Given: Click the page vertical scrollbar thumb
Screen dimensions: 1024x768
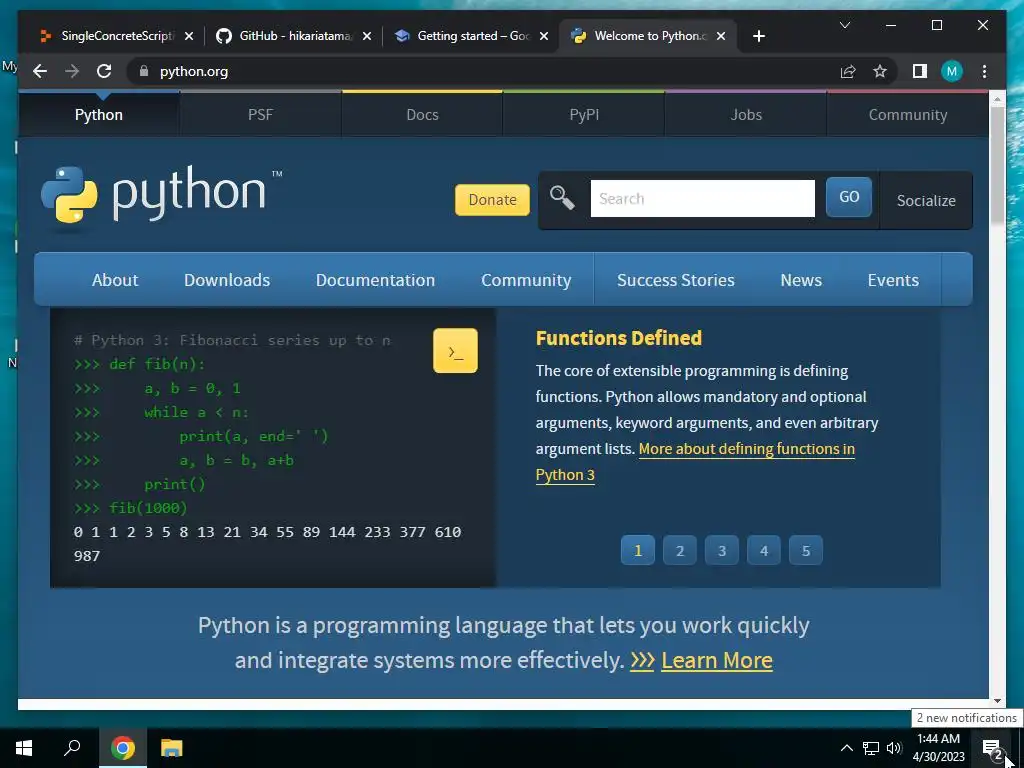Looking at the screenshot, I should (x=997, y=165).
